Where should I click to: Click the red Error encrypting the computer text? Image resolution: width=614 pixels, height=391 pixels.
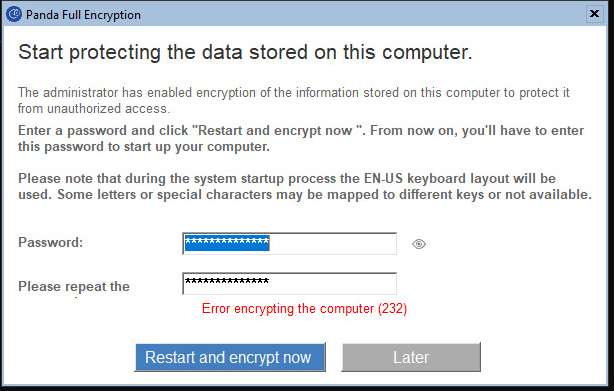click(x=287, y=309)
